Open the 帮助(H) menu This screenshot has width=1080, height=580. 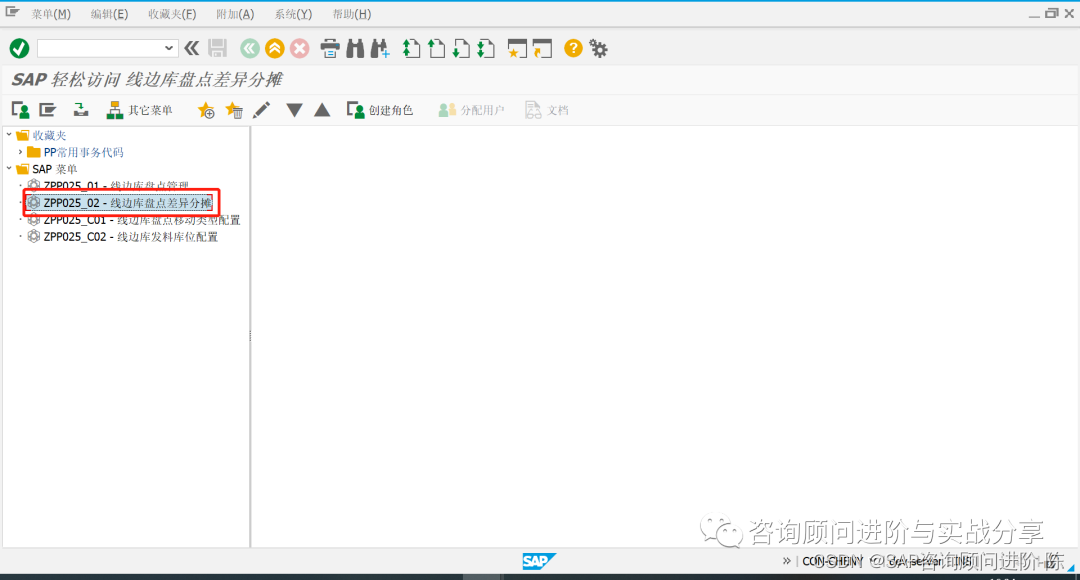(352, 14)
